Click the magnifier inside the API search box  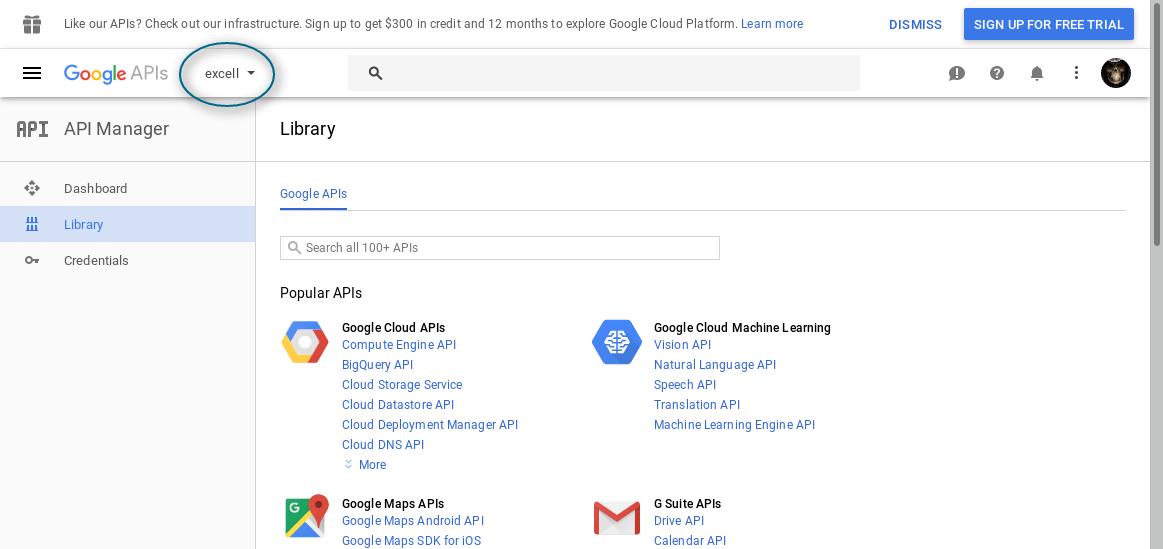click(x=294, y=248)
